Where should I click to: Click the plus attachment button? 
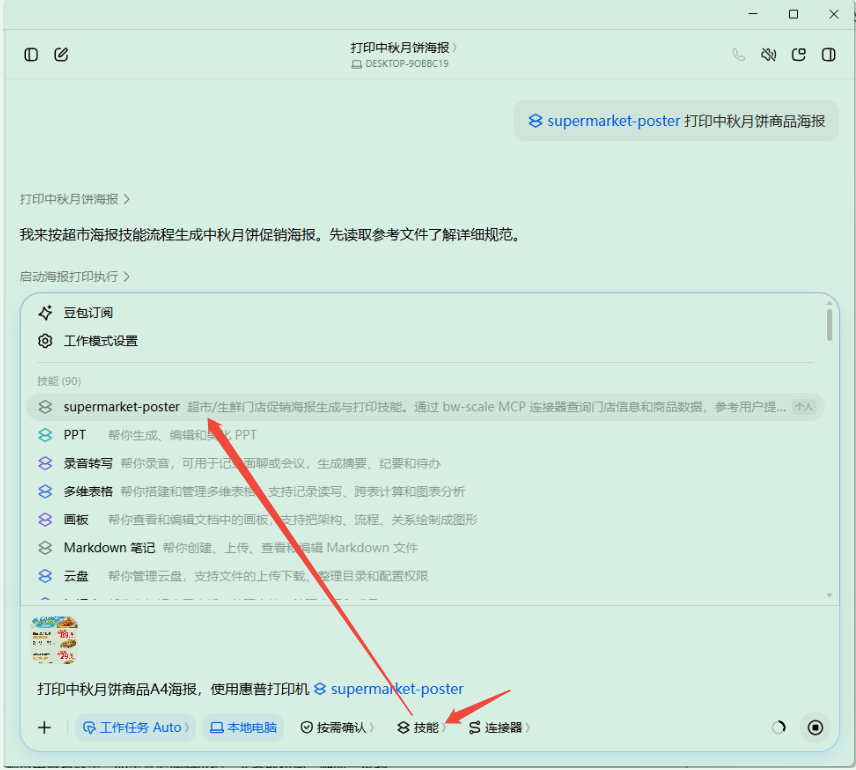pos(45,727)
